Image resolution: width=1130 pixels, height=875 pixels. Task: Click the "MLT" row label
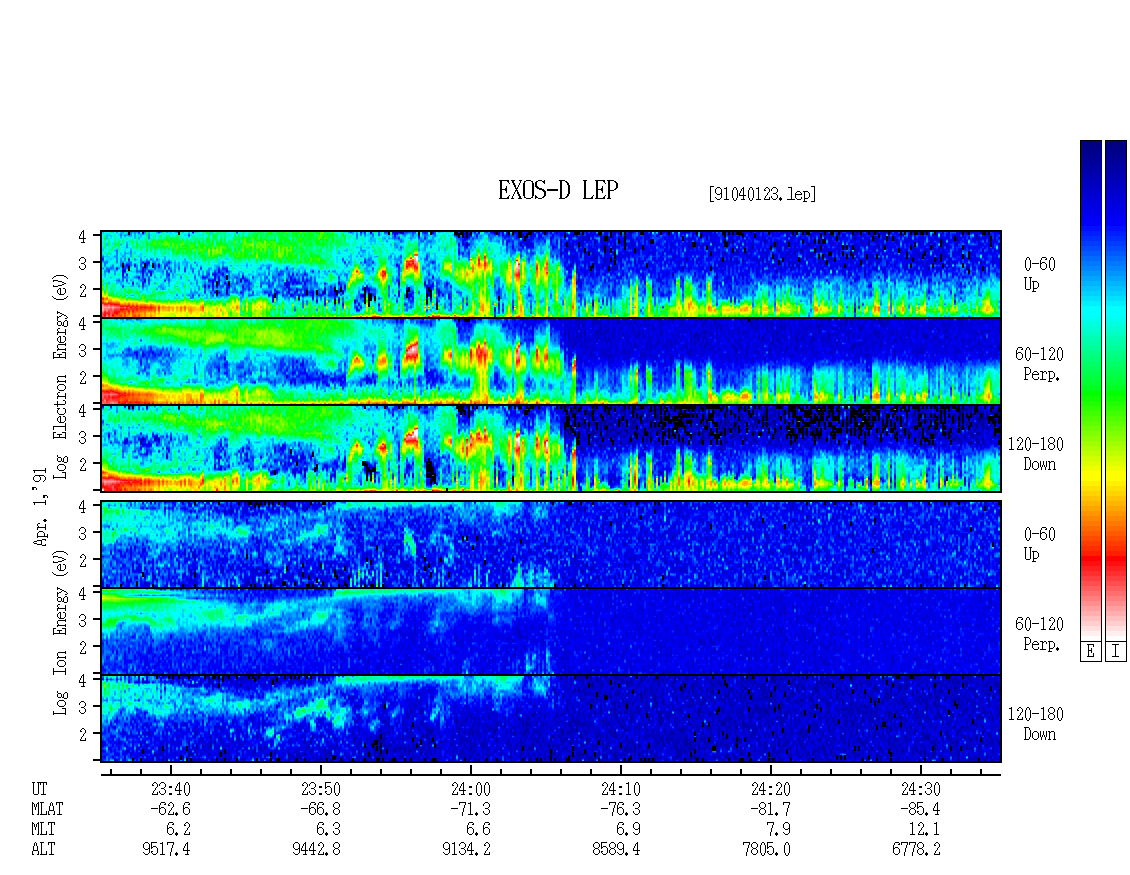point(43,829)
